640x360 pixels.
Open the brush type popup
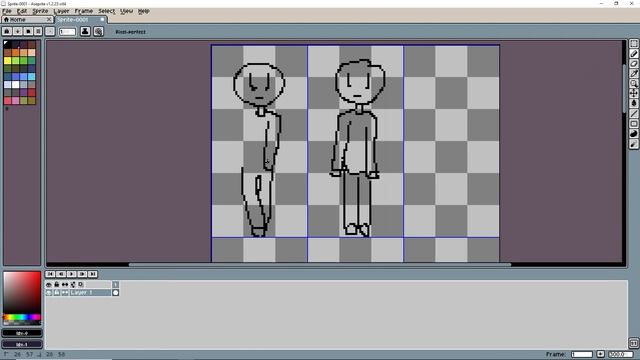click(x=50, y=31)
